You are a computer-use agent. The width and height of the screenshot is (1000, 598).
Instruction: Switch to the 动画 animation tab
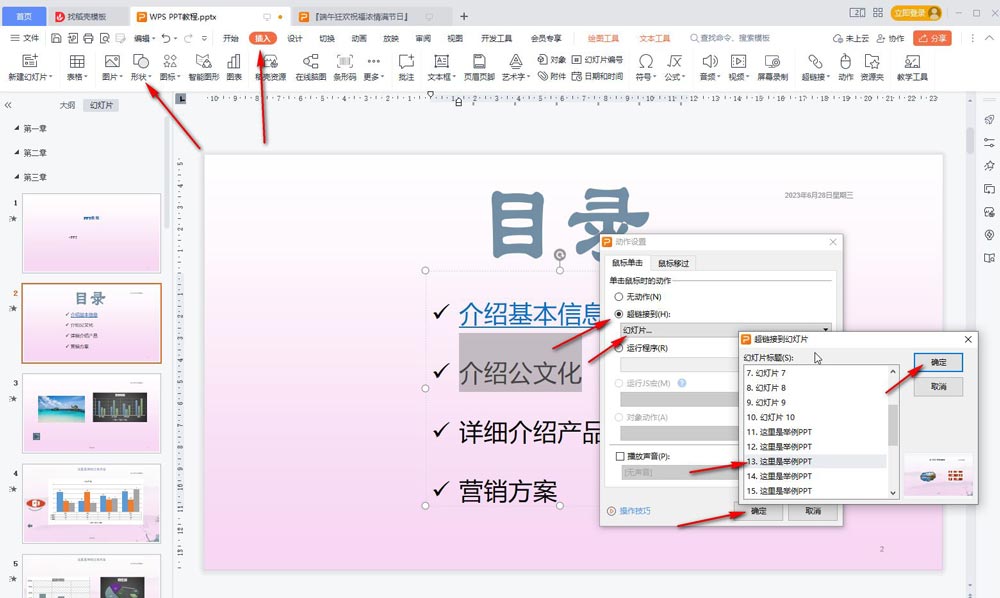pos(358,38)
